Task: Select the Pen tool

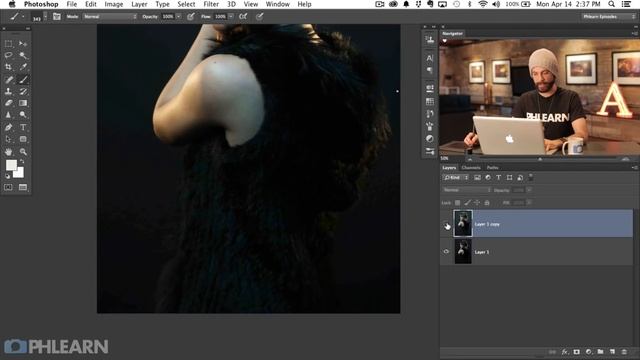Action: tap(9, 127)
